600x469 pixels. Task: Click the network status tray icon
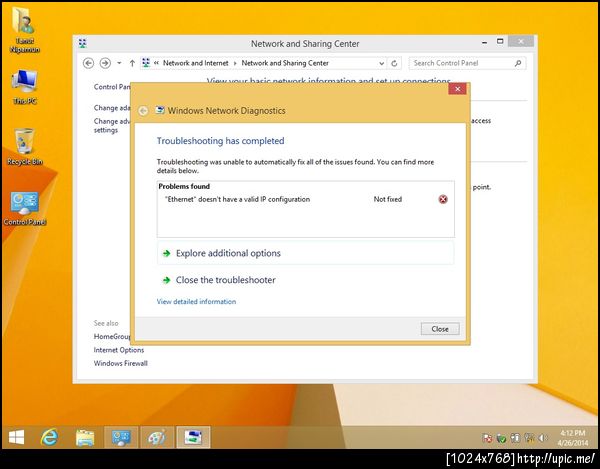(x=530, y=438)
